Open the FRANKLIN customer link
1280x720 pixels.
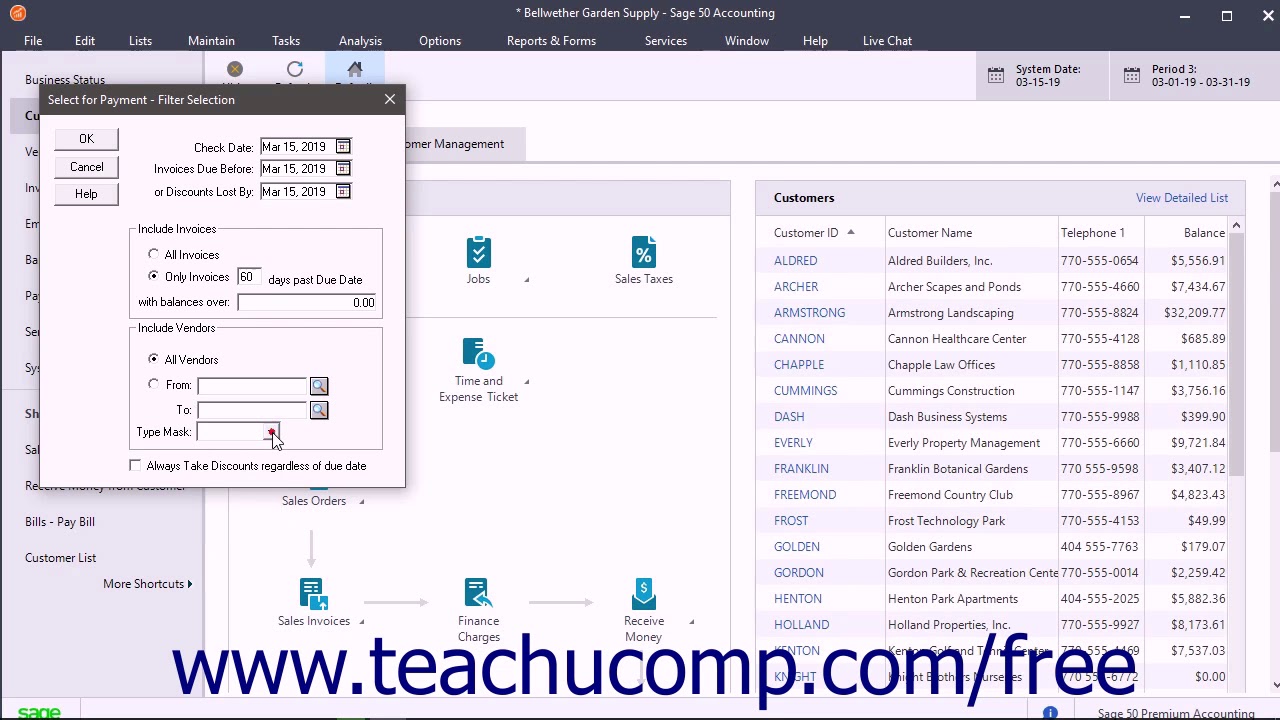pos(801,469)
